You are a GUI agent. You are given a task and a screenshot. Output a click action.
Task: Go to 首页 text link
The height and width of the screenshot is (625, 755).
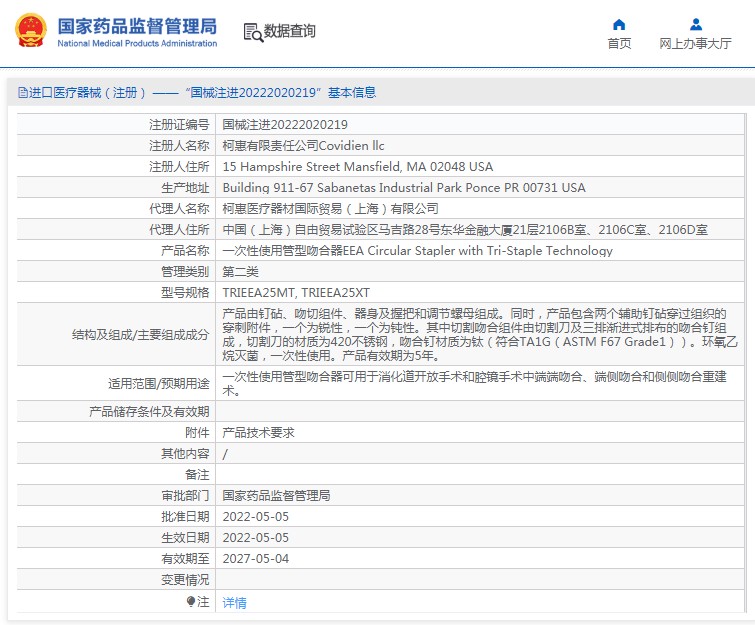(619, 44)
